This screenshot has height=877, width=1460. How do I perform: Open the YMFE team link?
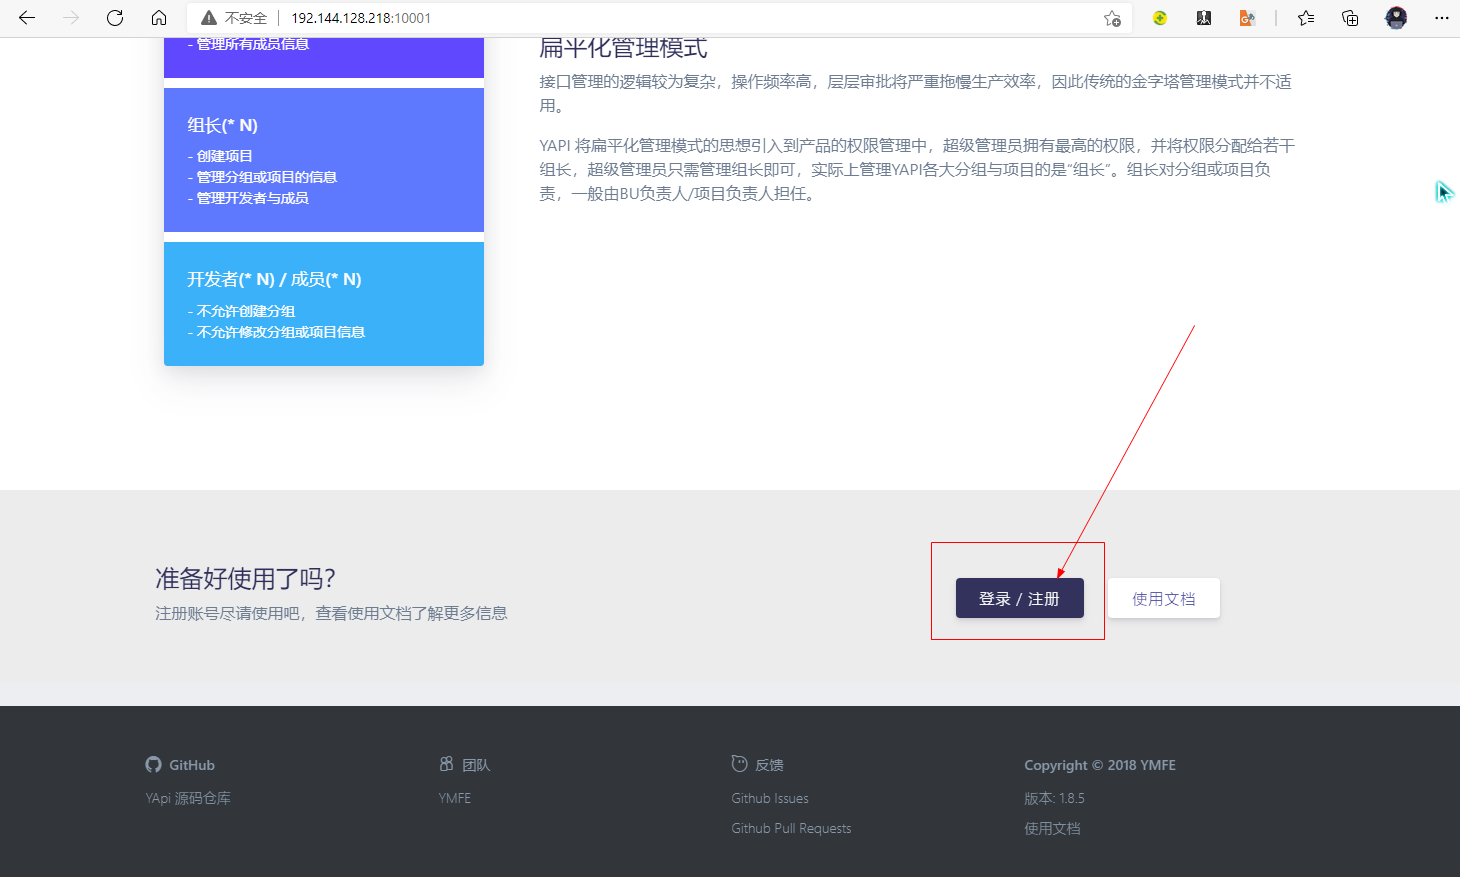coord(454,798)
